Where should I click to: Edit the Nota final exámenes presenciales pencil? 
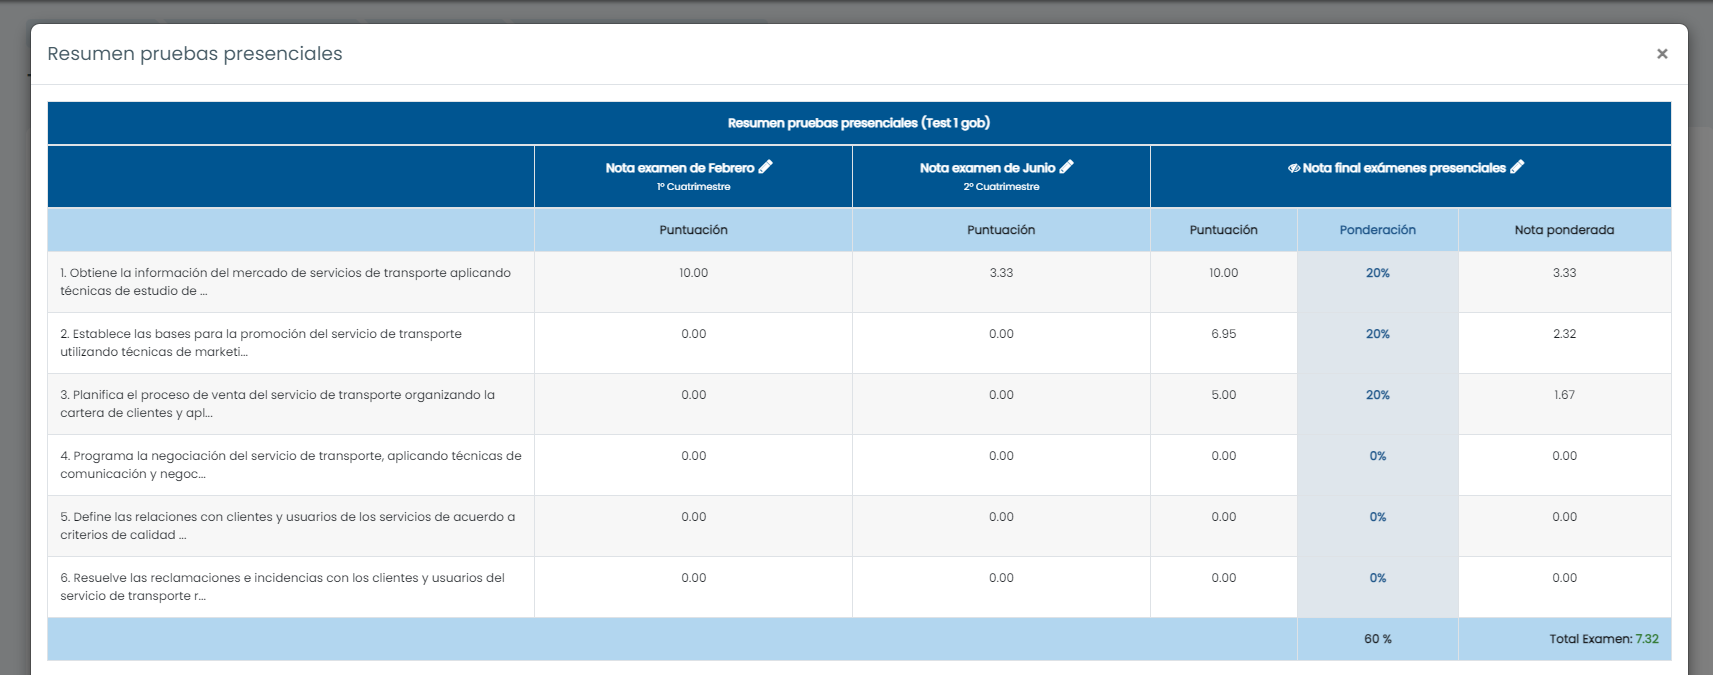pos(1517,167)
